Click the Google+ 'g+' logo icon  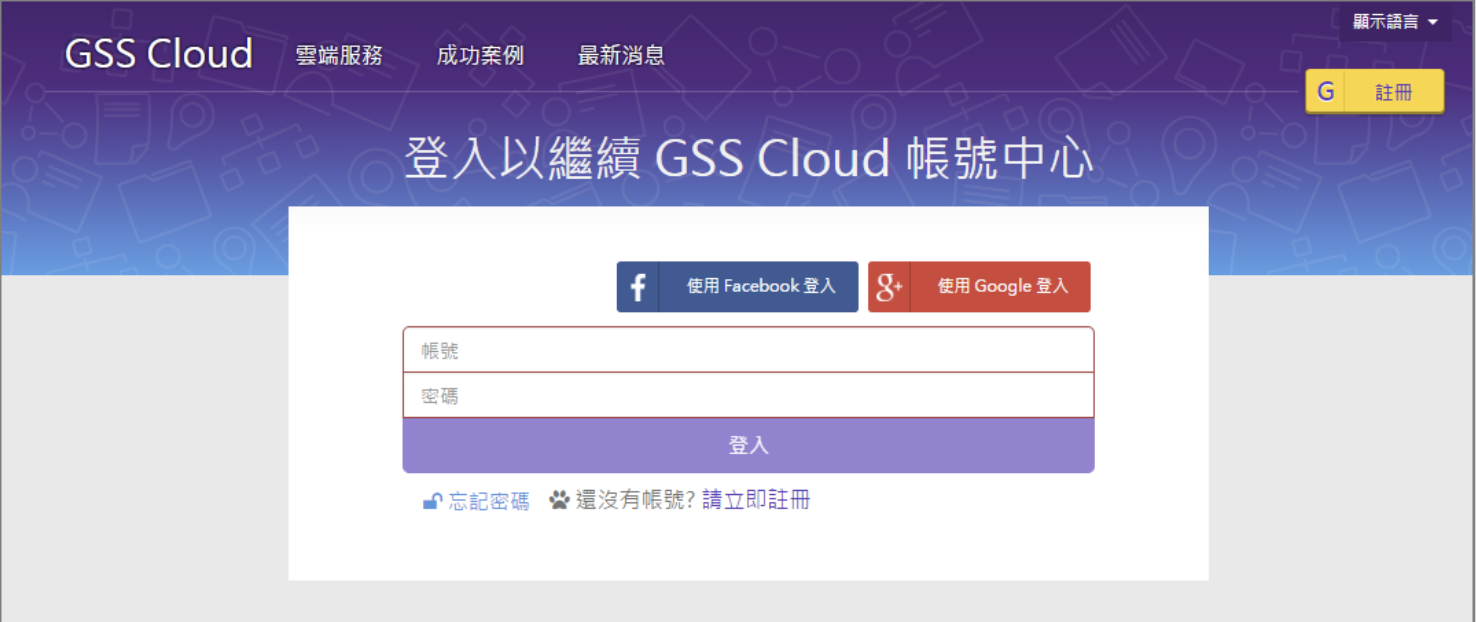889,287
